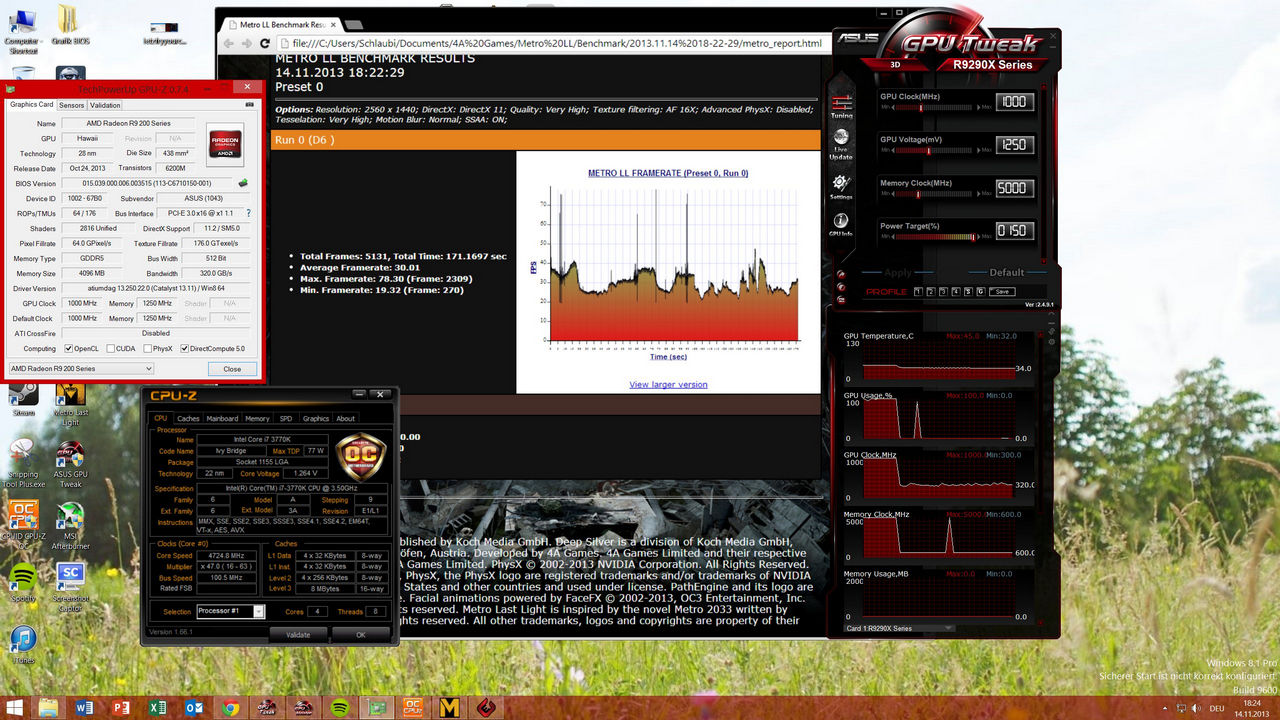Viewport: 1280px width, 720px height.
Task: Click the Validate button in CPU-Z
Action: 298,634
